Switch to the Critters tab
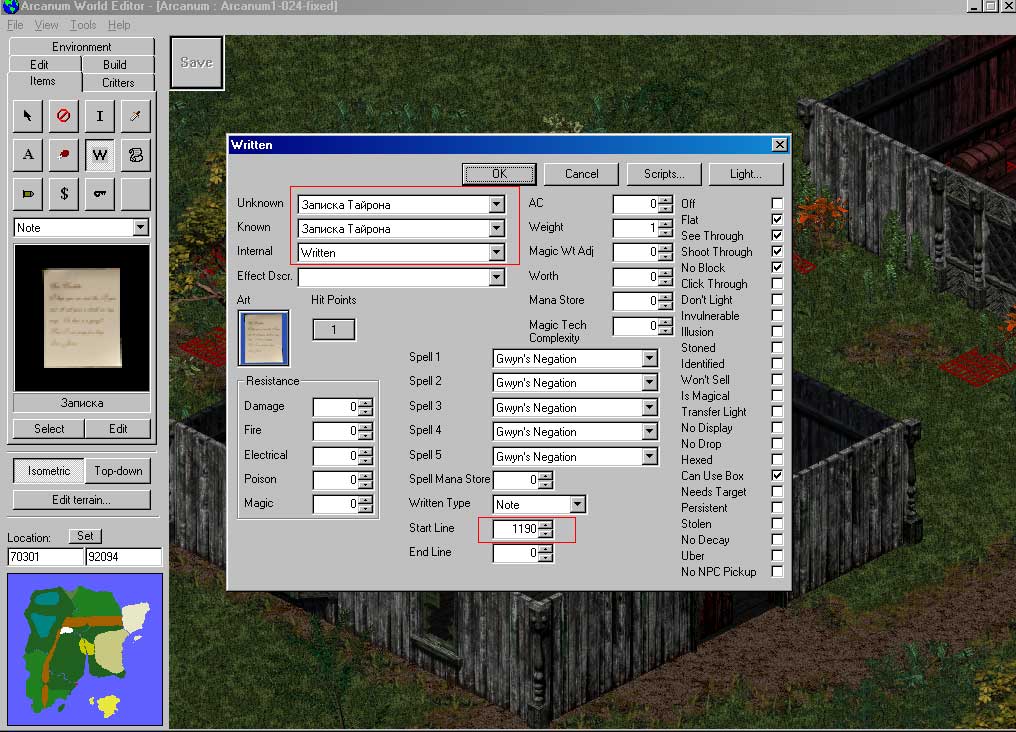Viewport: 1016px width, 732px height. 118,83
